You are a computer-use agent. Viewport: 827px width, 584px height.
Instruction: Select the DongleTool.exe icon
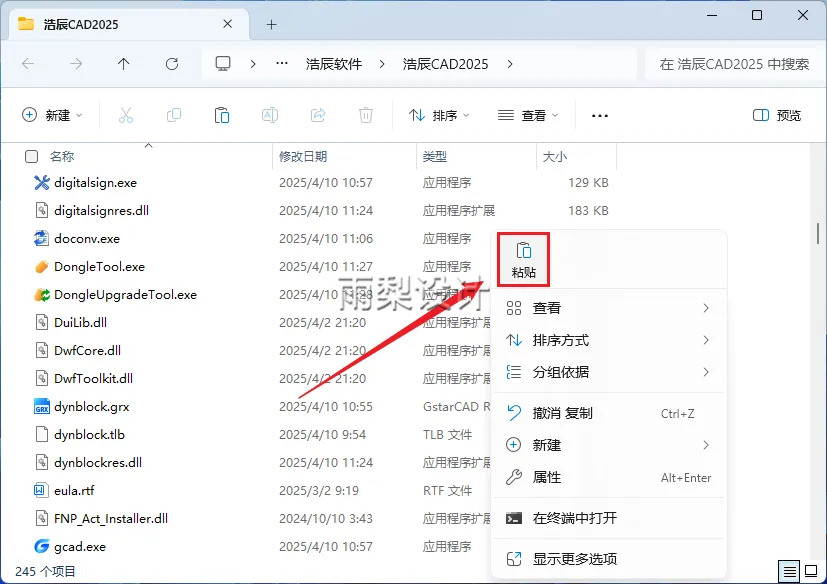tap(42, 266)
